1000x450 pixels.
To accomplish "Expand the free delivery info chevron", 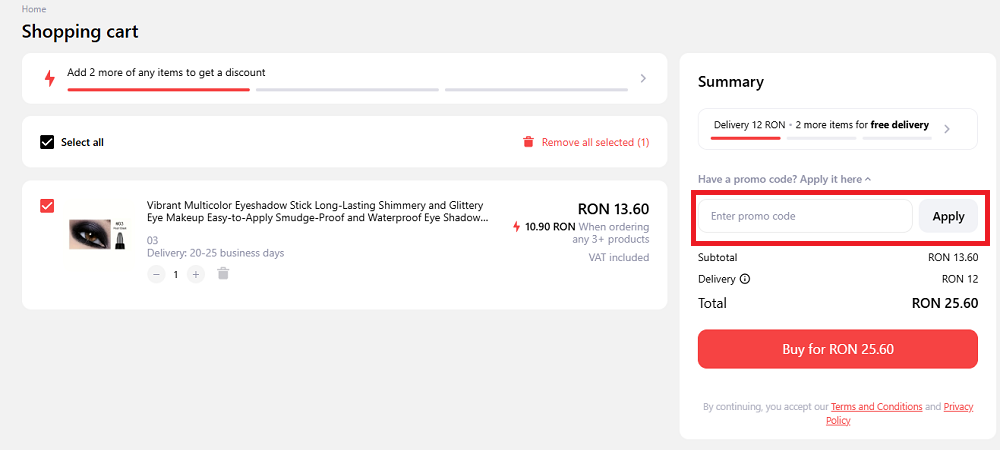I will (x=947, y=128).
